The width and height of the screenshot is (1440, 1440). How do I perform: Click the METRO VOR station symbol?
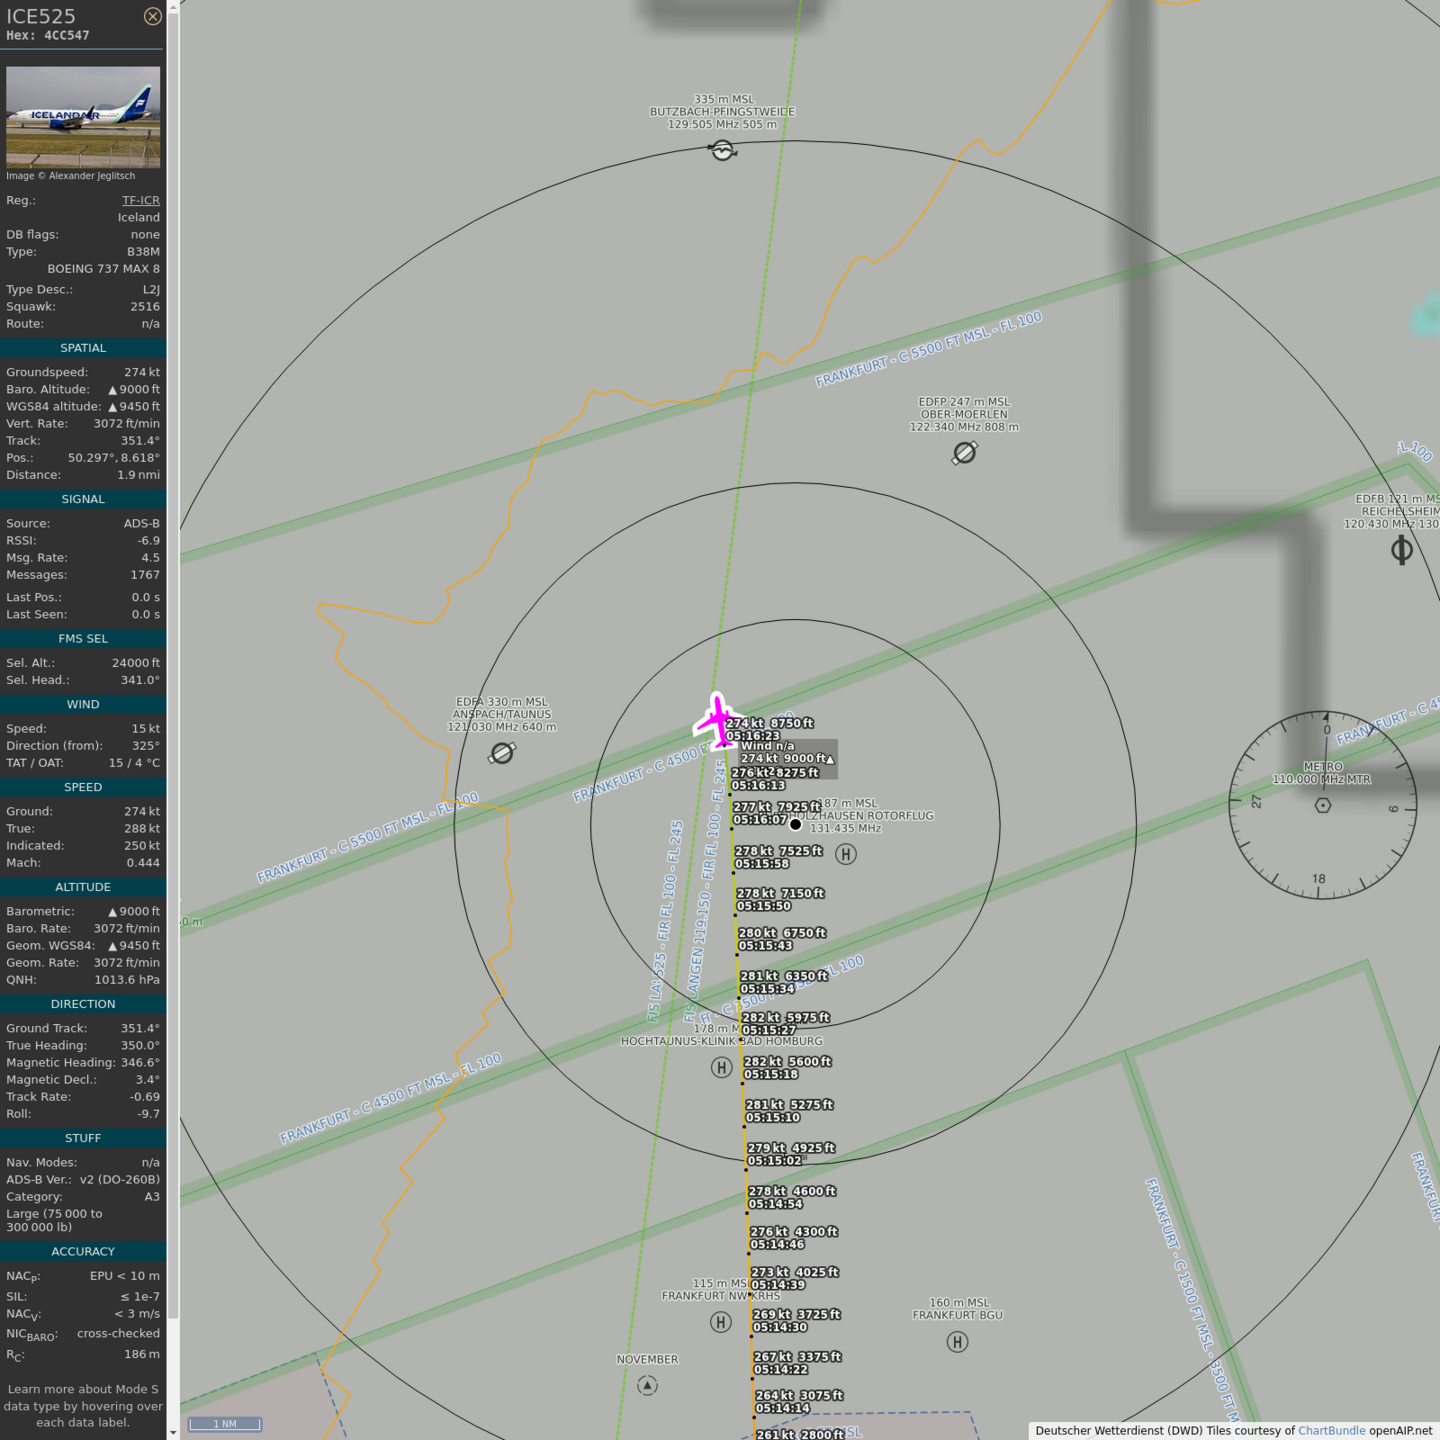coord(1323,805)
